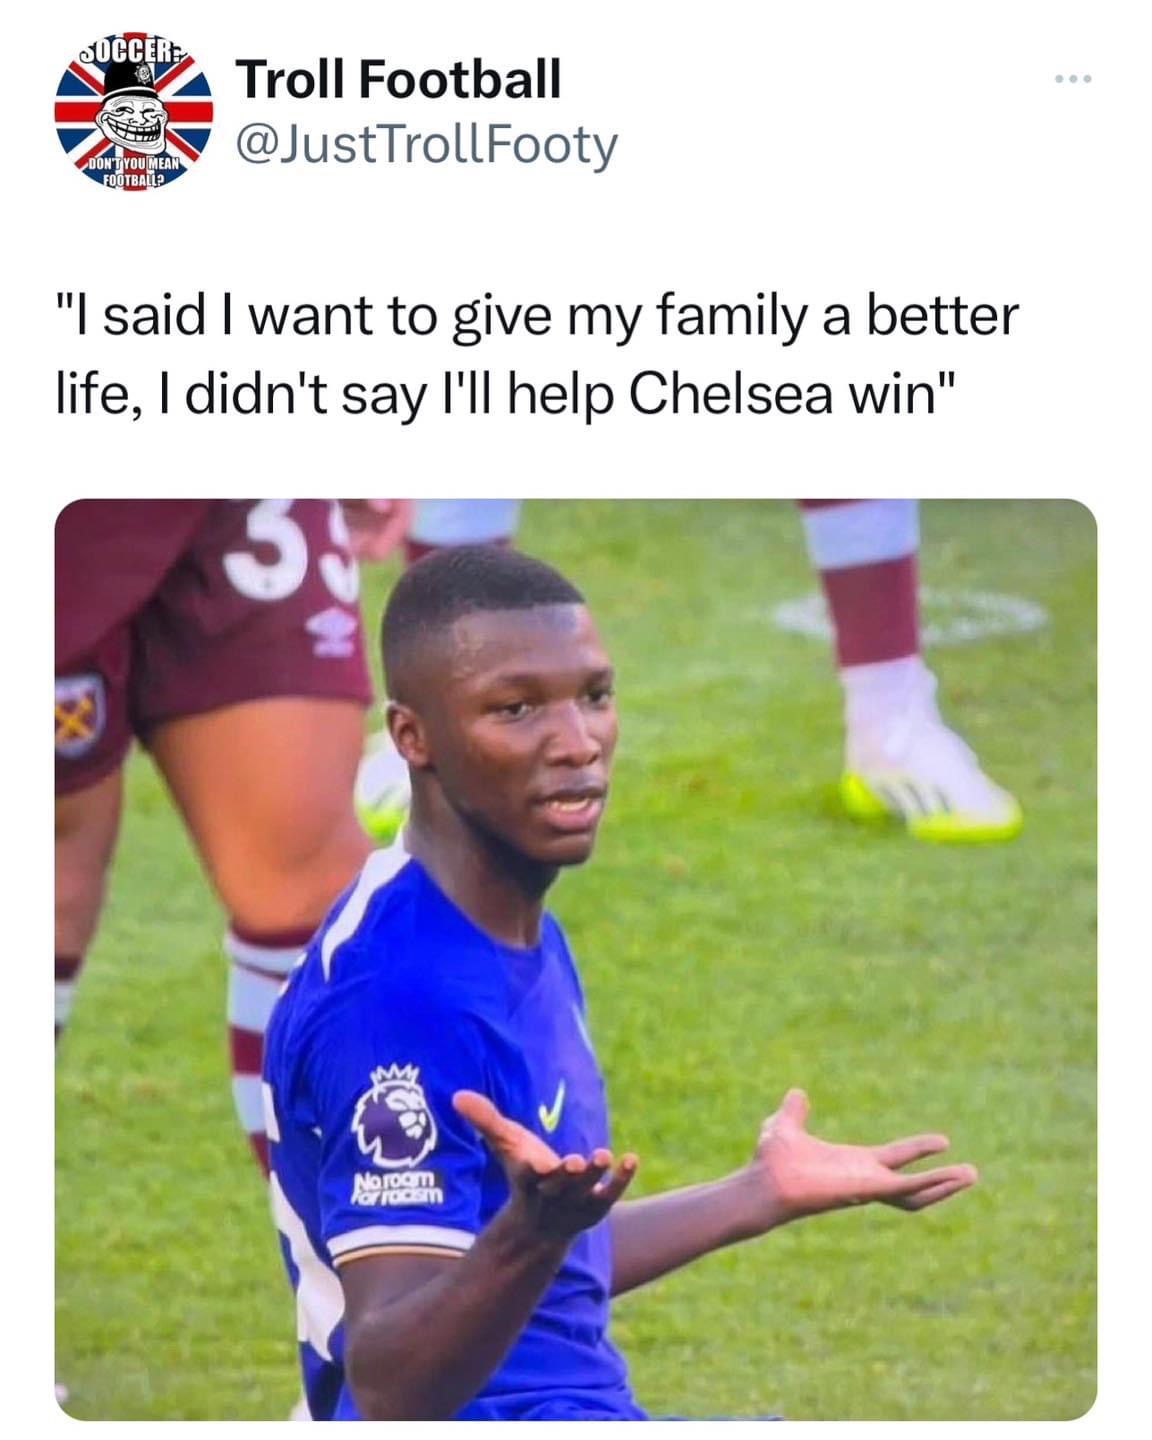
Task: Click the player's outstretched hand at the right
Action: tap(862, 1158)
